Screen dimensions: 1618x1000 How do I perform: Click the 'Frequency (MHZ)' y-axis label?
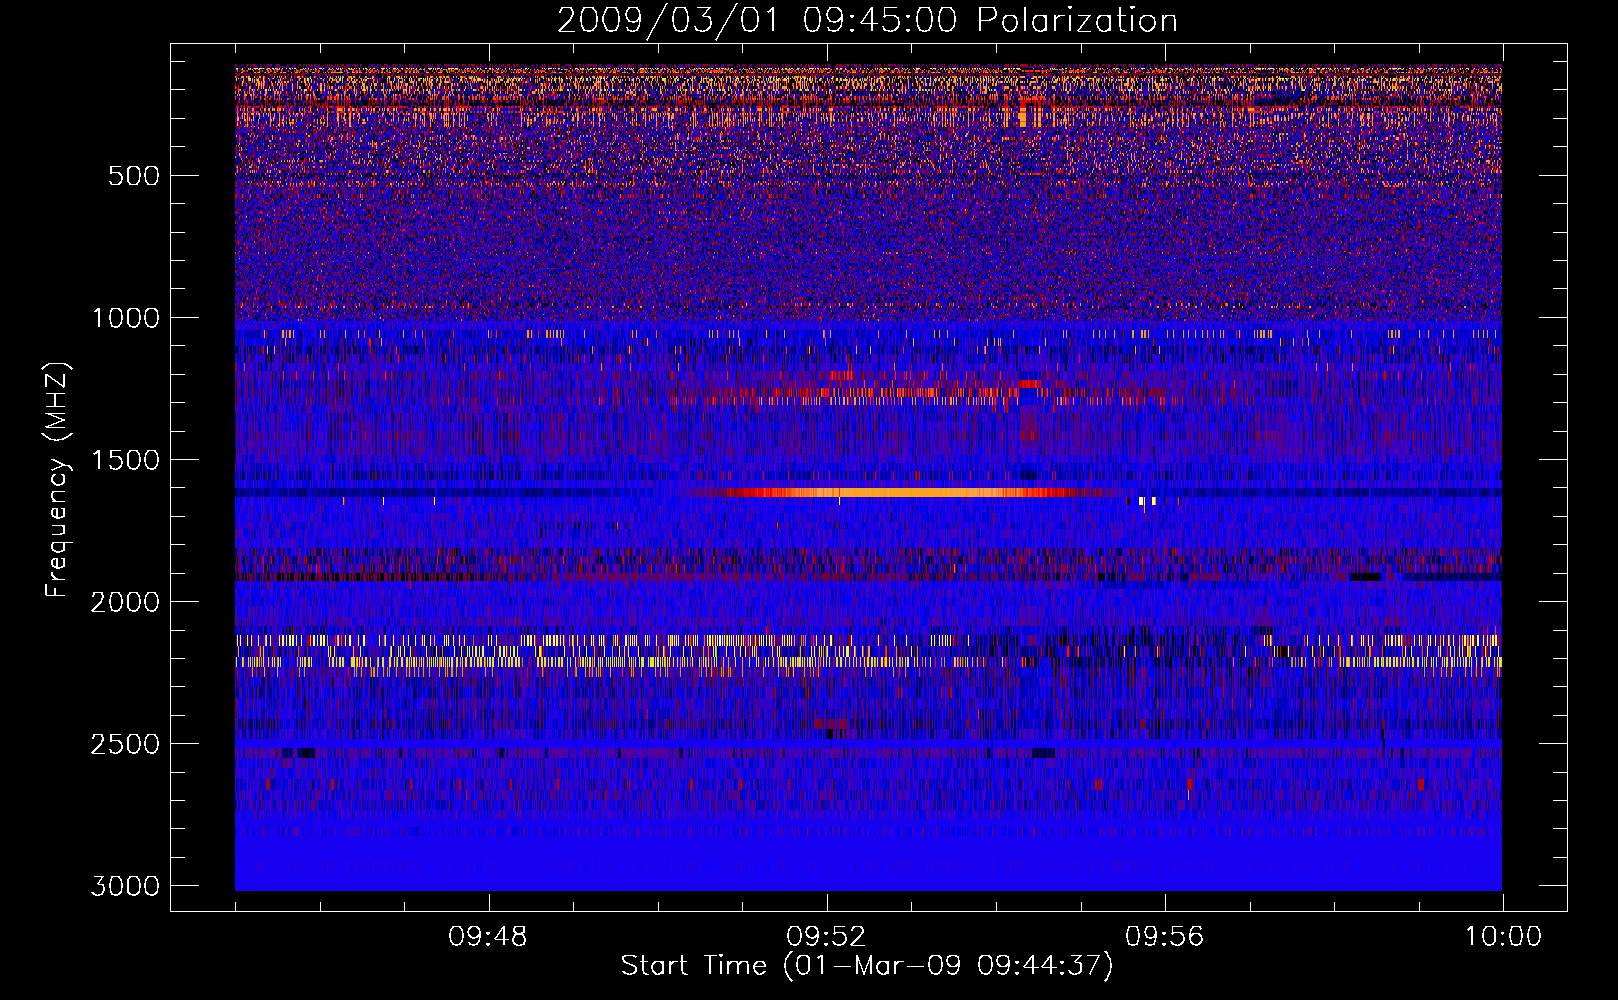coord(58,480)
